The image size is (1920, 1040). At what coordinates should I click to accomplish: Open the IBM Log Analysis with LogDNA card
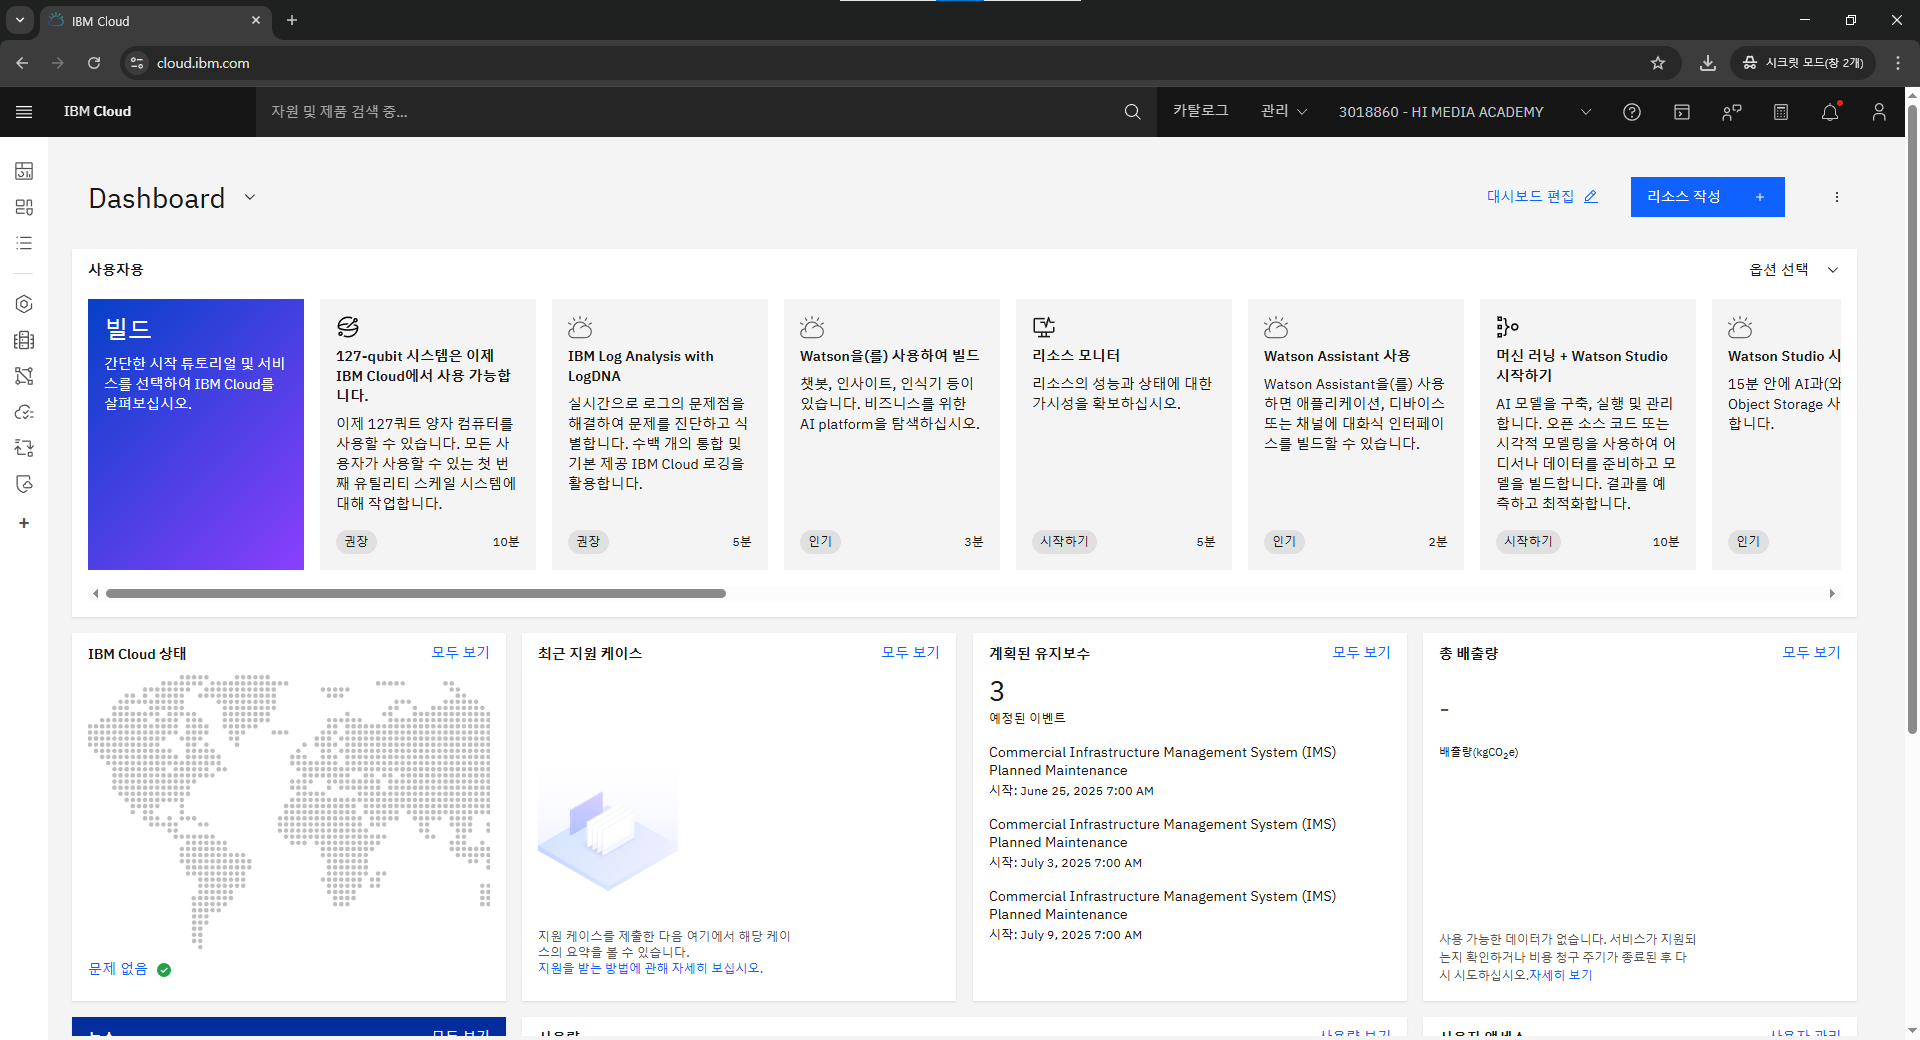(x=660, y=434)
